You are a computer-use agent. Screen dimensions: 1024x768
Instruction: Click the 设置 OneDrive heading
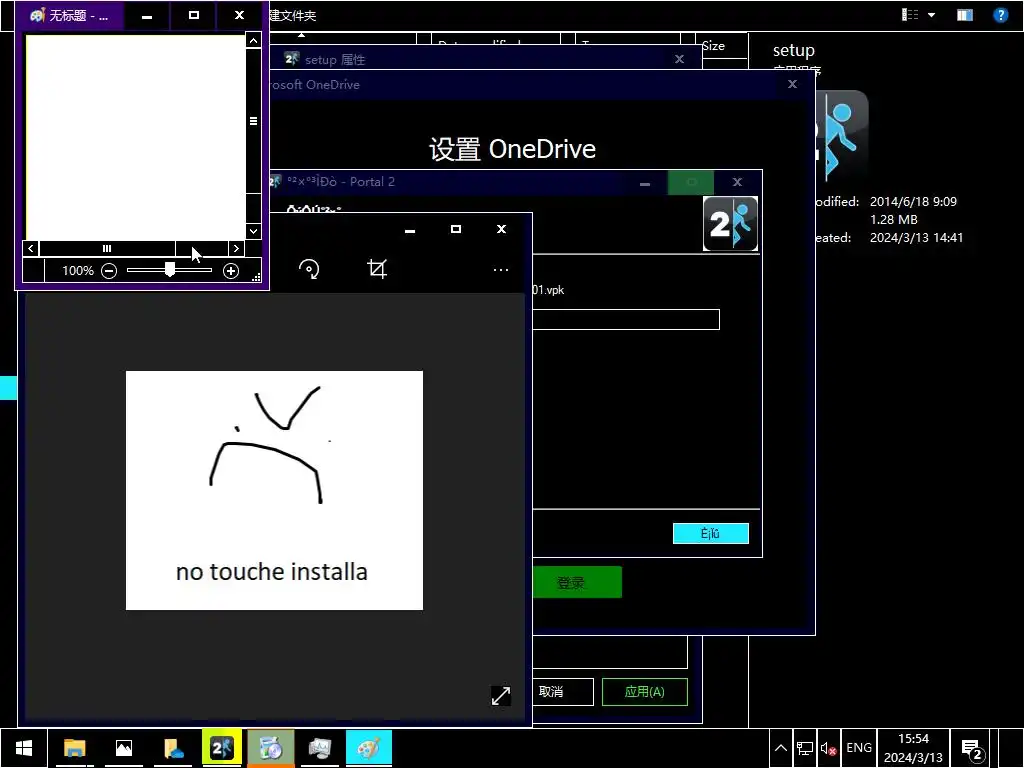pyautogui.click(x=513, y=149)
